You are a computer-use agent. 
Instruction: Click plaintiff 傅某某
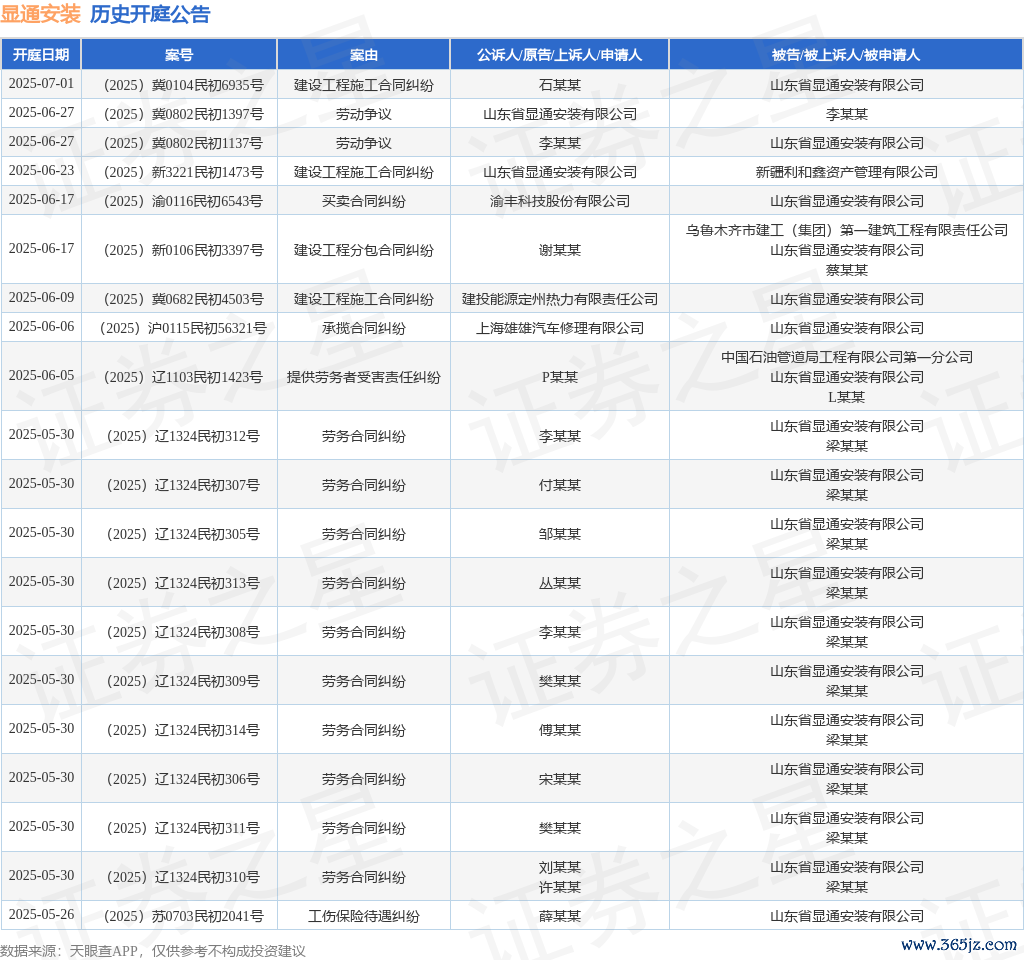tap(560, 730)
